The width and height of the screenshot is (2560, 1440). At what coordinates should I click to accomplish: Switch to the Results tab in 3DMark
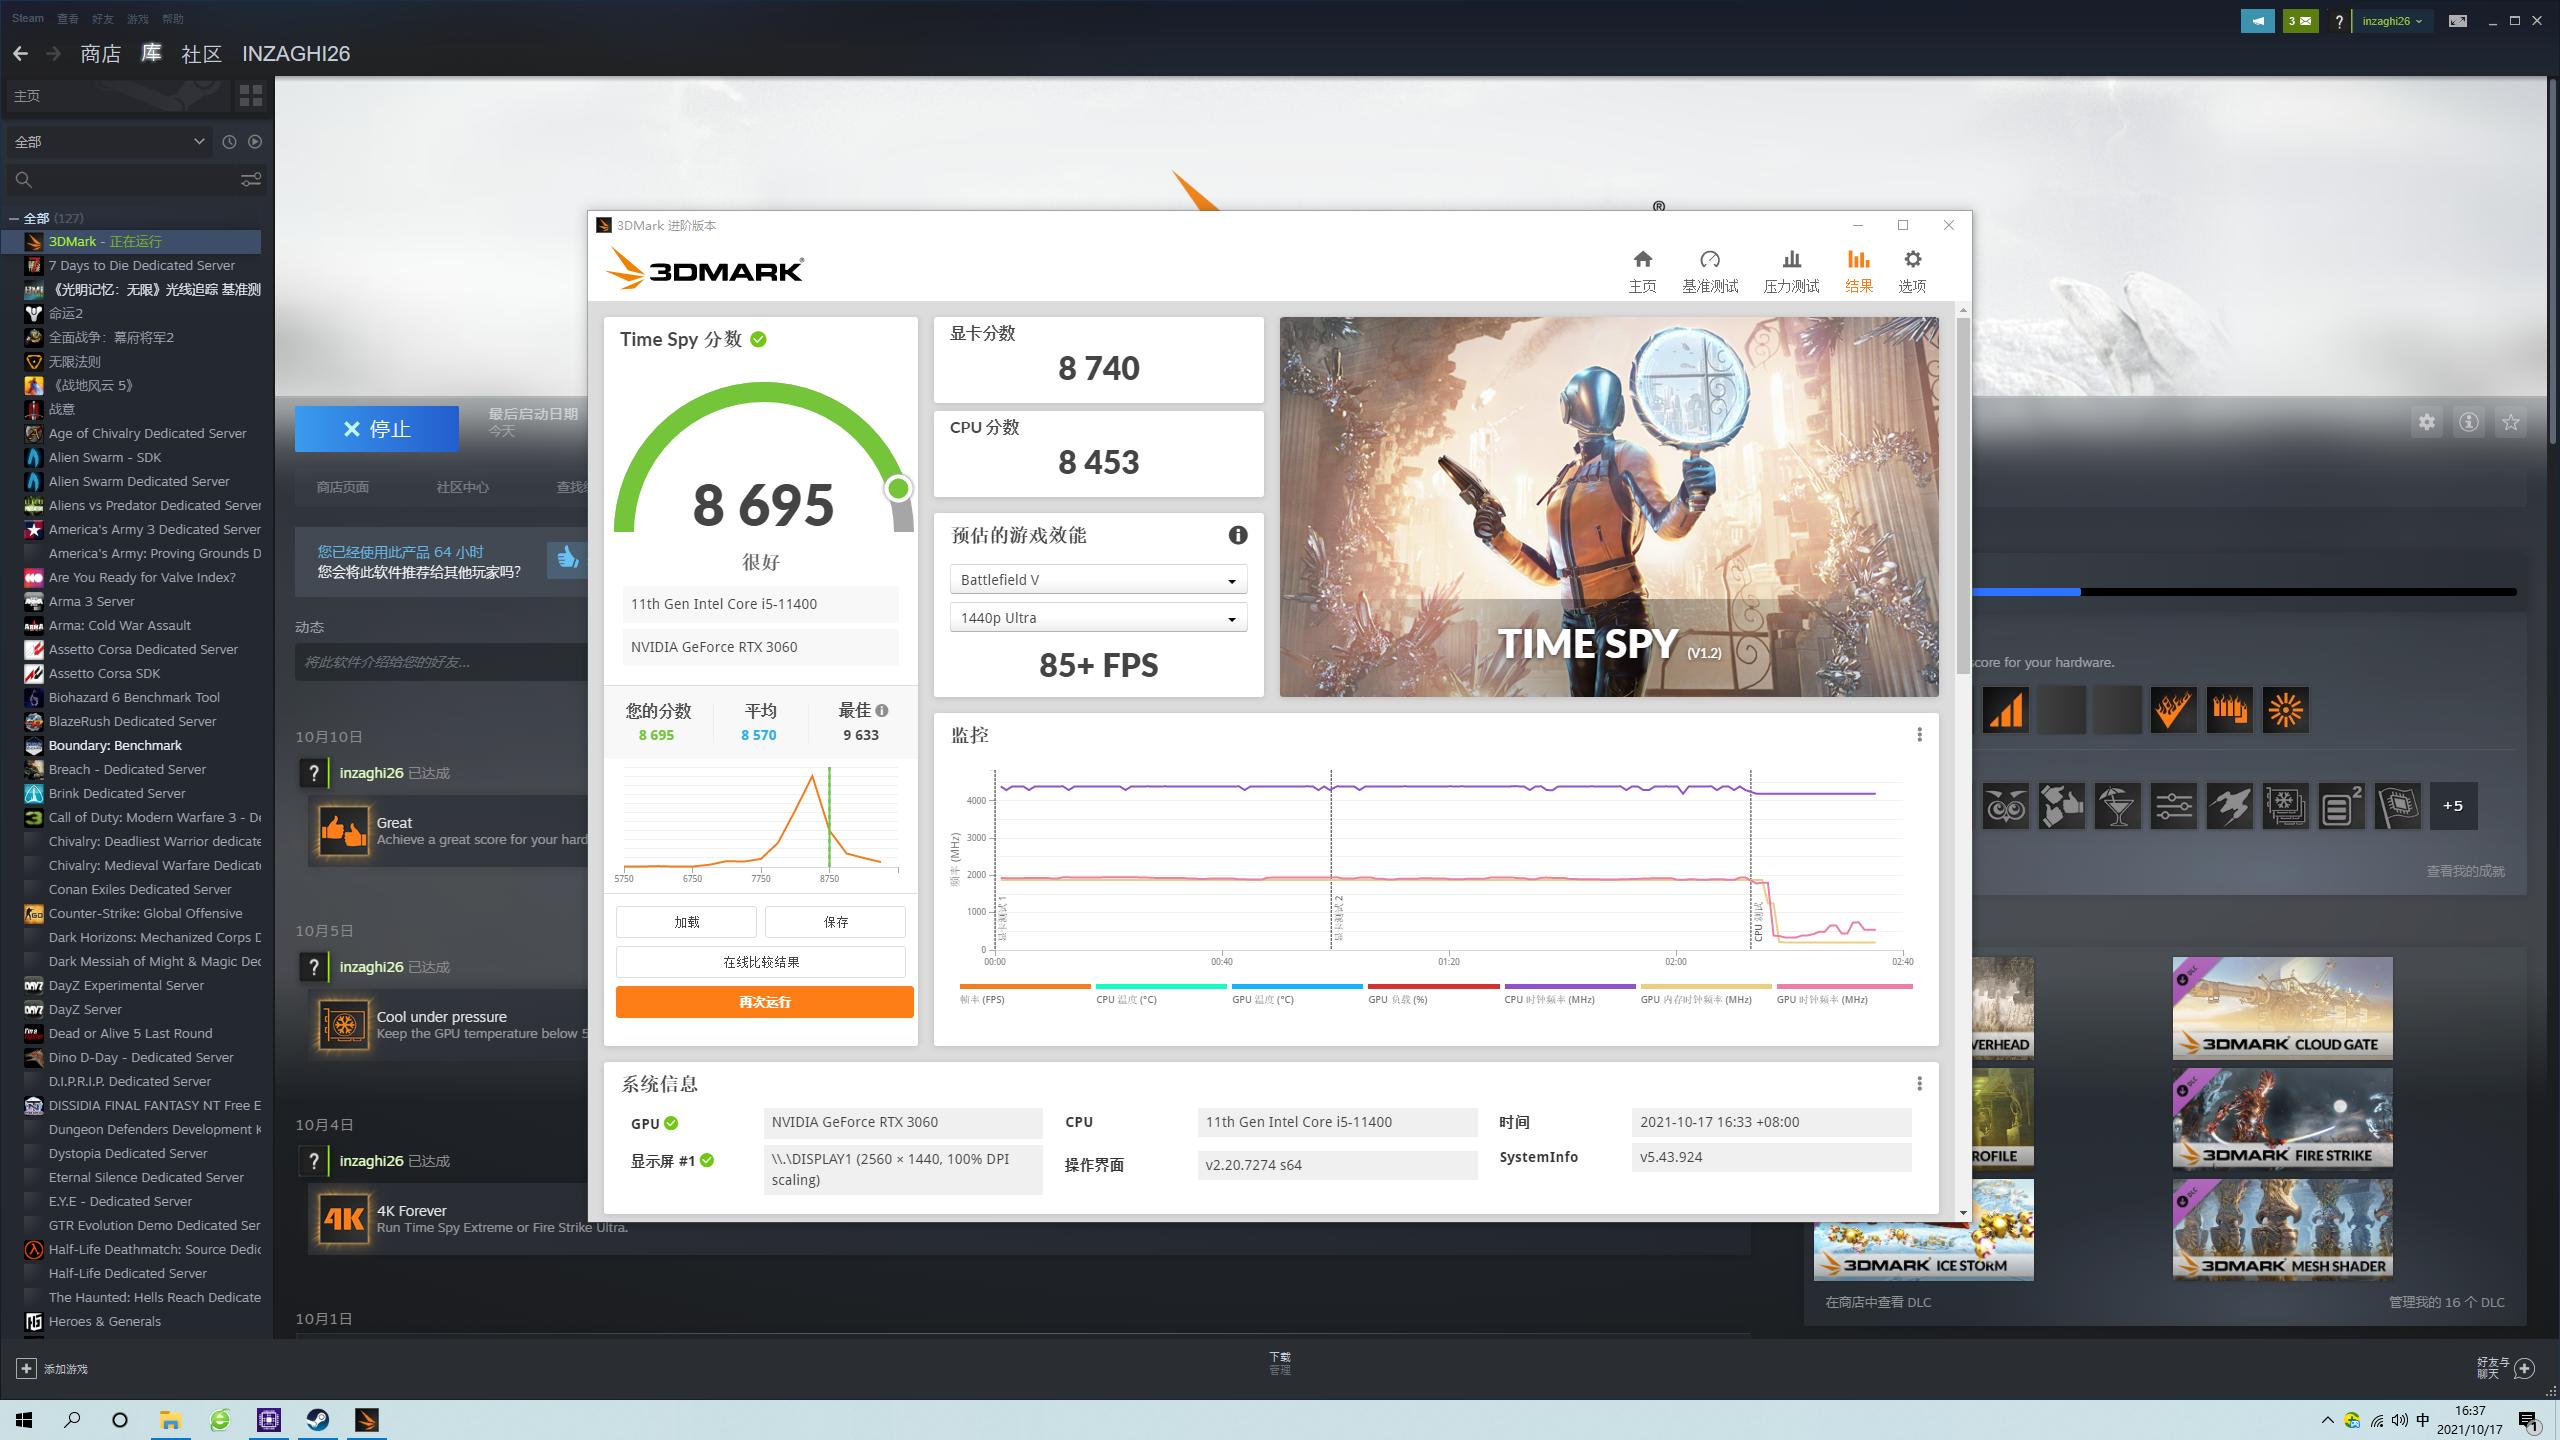pos(1858,271)
